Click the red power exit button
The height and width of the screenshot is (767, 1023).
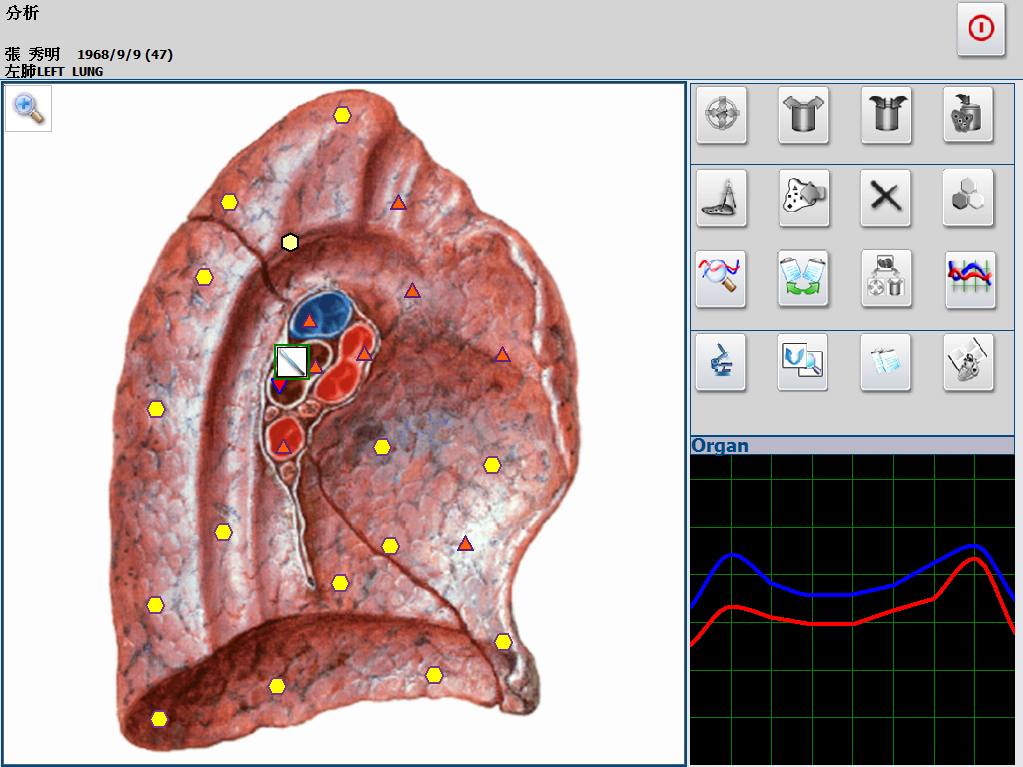(x=980, y=29)
